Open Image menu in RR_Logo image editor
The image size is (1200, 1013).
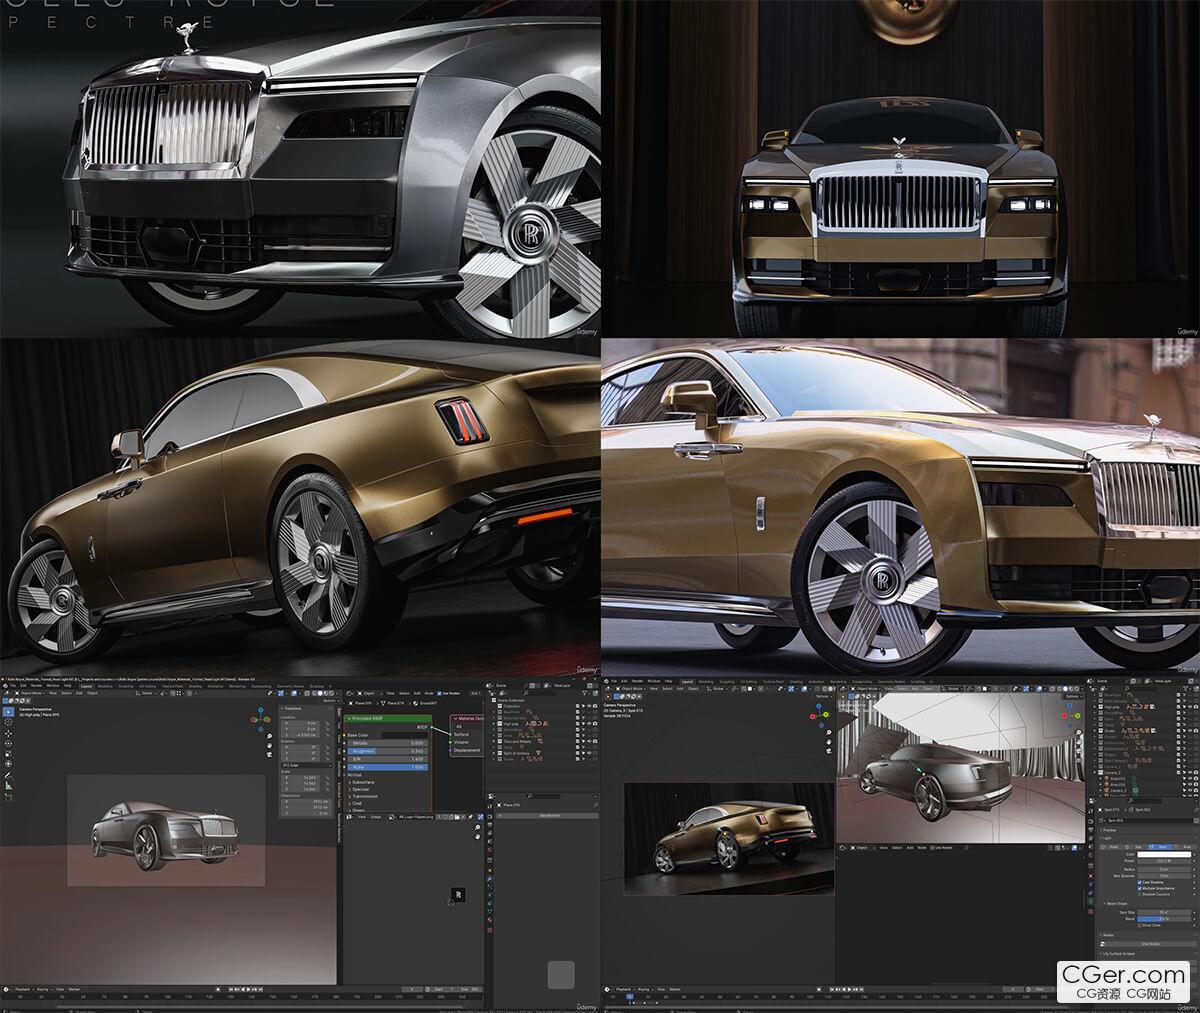pos(376,817)
